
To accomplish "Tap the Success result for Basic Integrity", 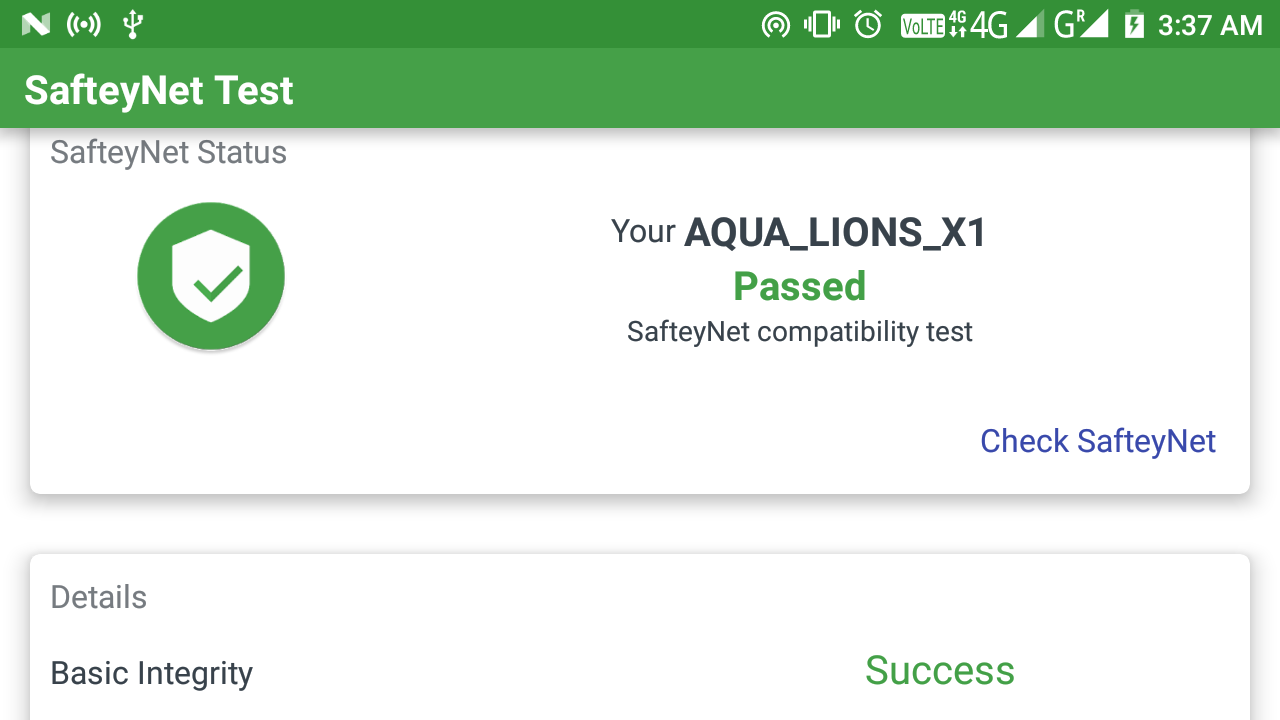I will coord(939,670).
